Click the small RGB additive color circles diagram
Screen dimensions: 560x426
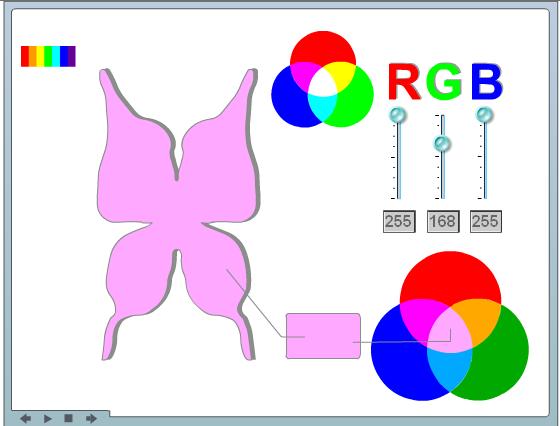pyautogui.click(x=322, y=79)
